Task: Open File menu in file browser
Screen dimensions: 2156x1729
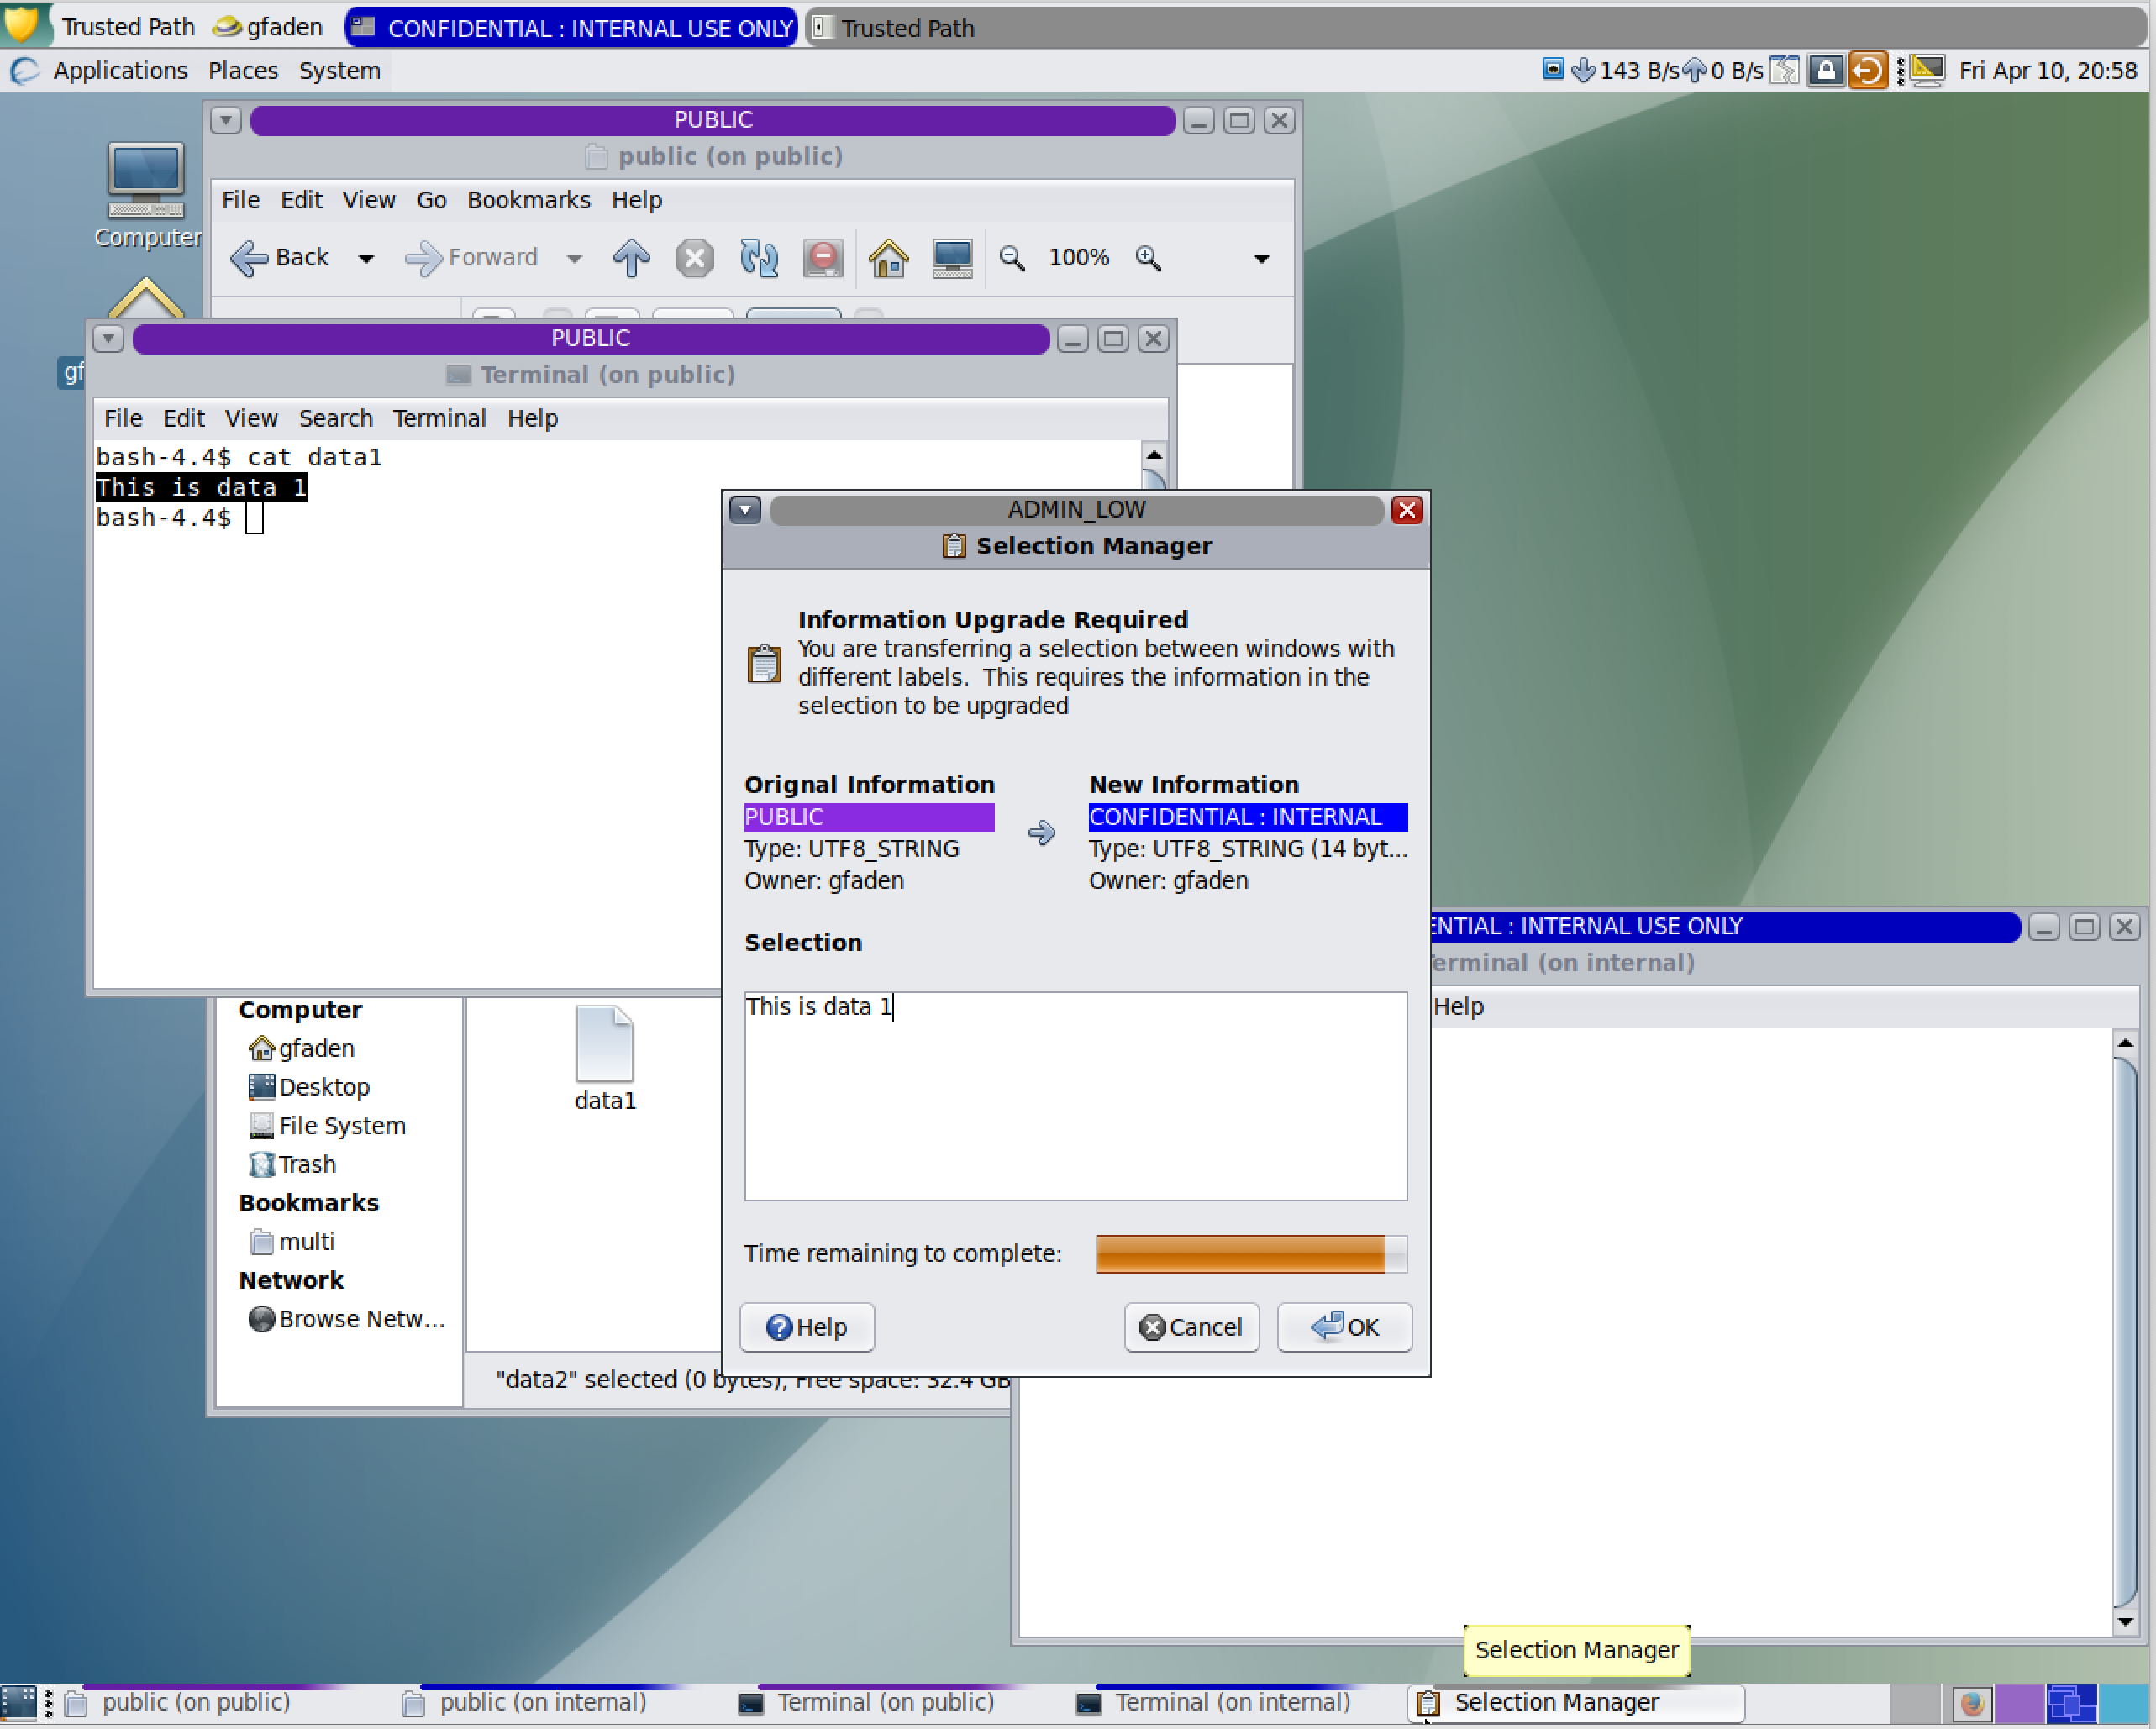Action: tap(241, 200)
